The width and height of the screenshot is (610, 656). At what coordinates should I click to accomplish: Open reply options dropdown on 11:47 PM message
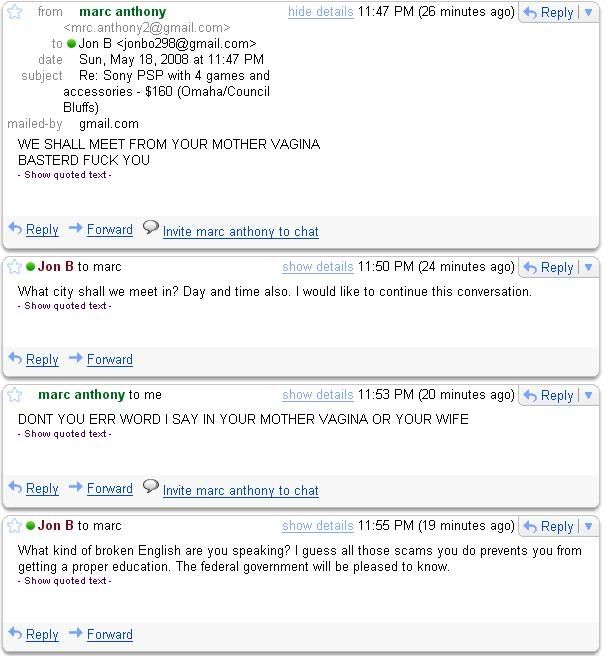[x=588, y=12]
